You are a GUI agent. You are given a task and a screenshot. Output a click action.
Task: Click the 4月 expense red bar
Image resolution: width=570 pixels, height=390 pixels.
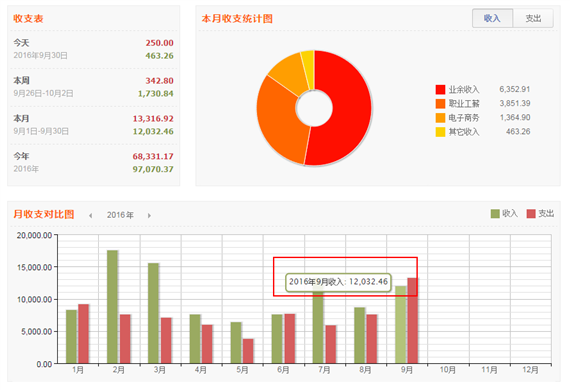207,344
